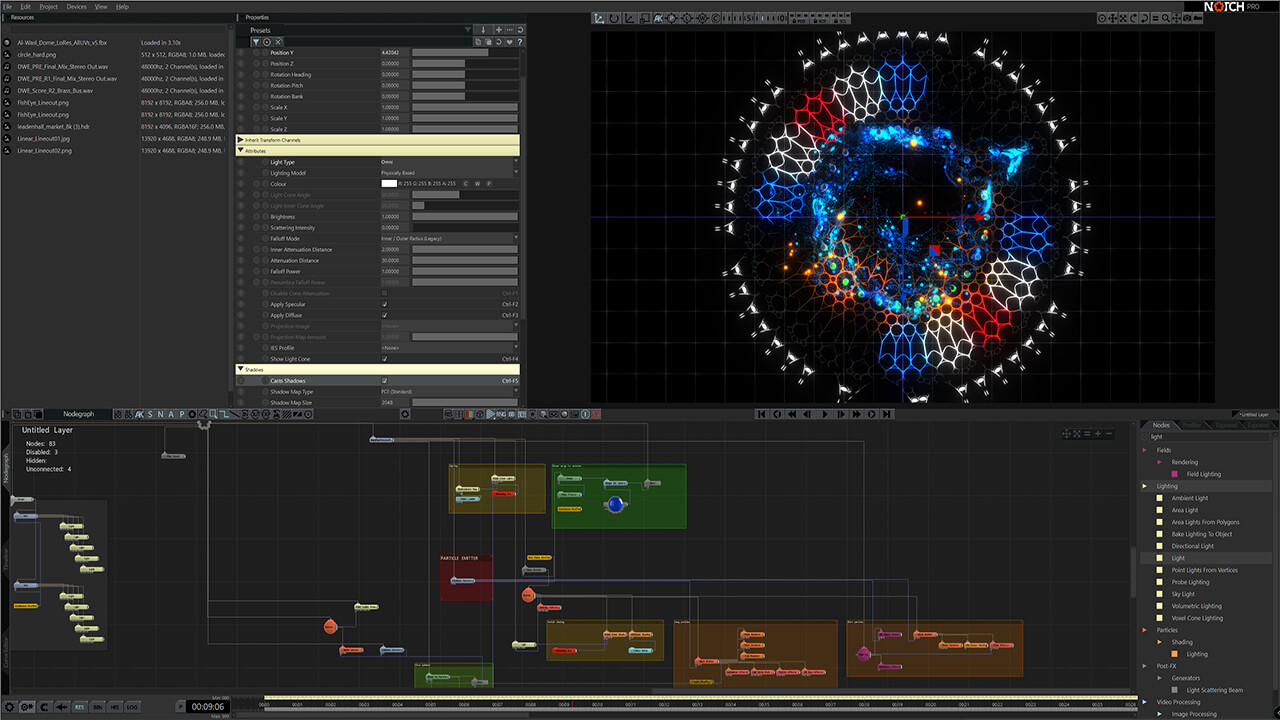Click the AK icon in nodegraph toolbar
1280x720 pixels.
pyautogui.click(x=139, y=414)
